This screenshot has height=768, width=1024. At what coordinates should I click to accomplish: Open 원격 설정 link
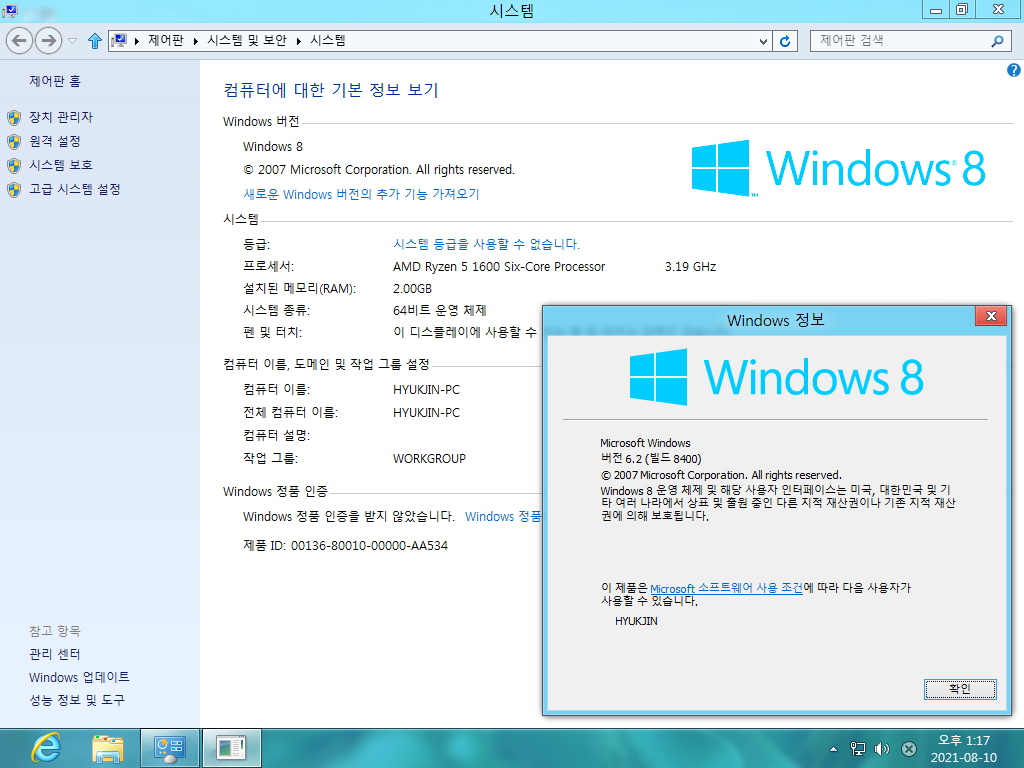tap(55, 141)
